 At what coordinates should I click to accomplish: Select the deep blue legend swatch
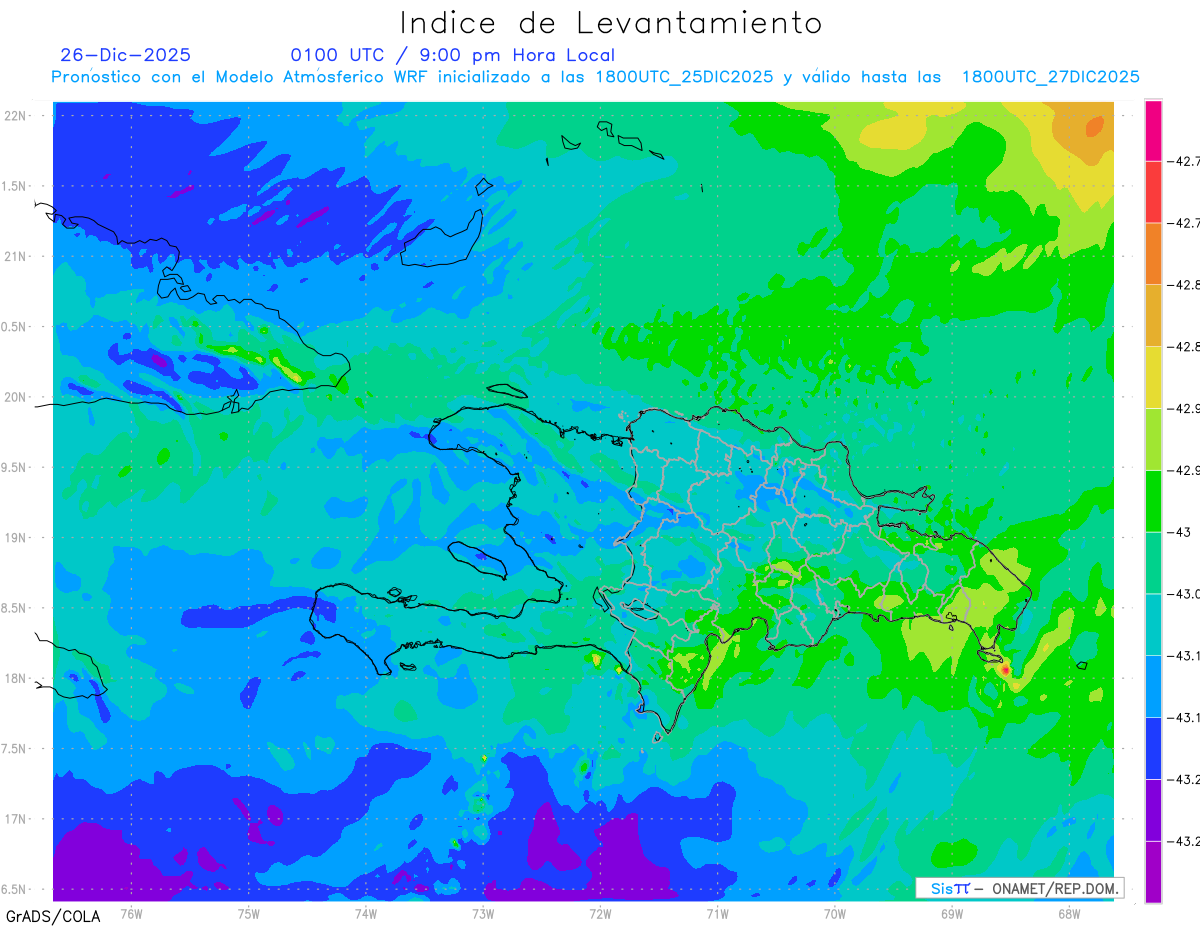(1153, 748)
